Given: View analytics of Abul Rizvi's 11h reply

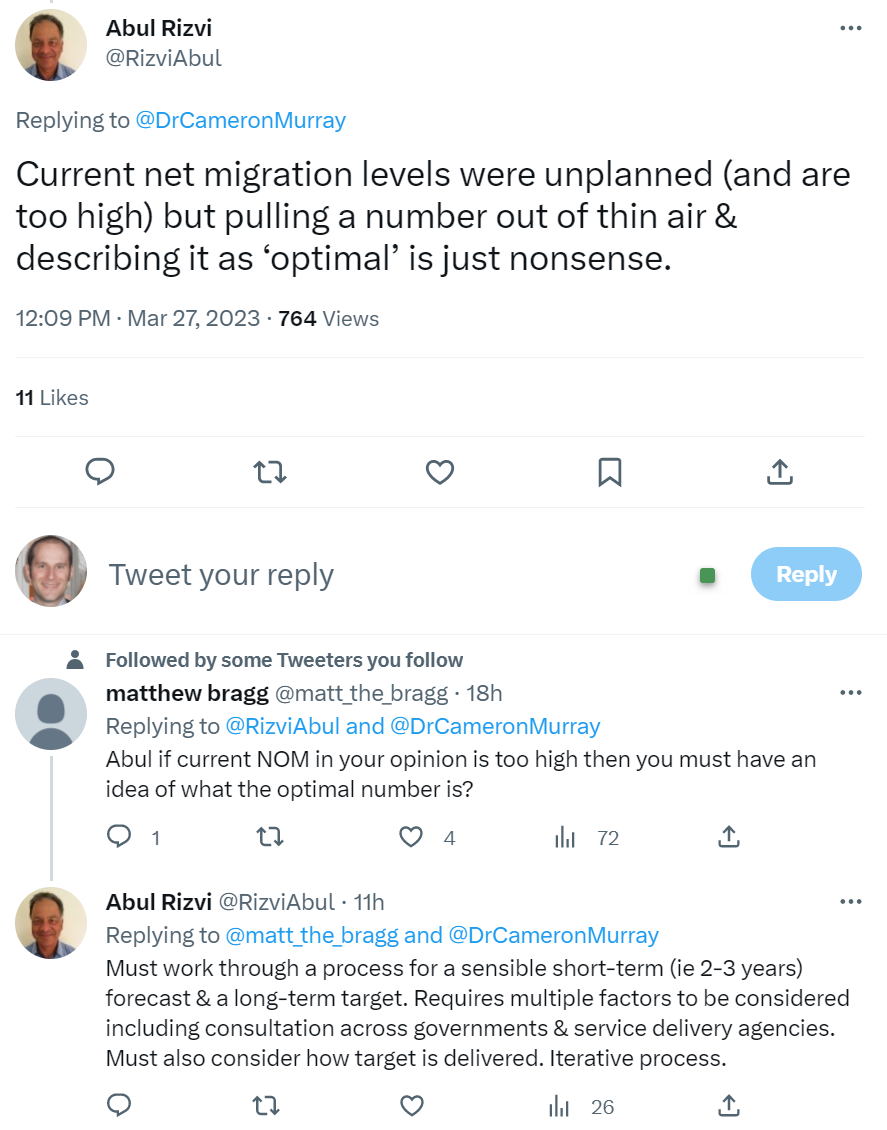Looking at the screenshot, I should (561, 1105).
